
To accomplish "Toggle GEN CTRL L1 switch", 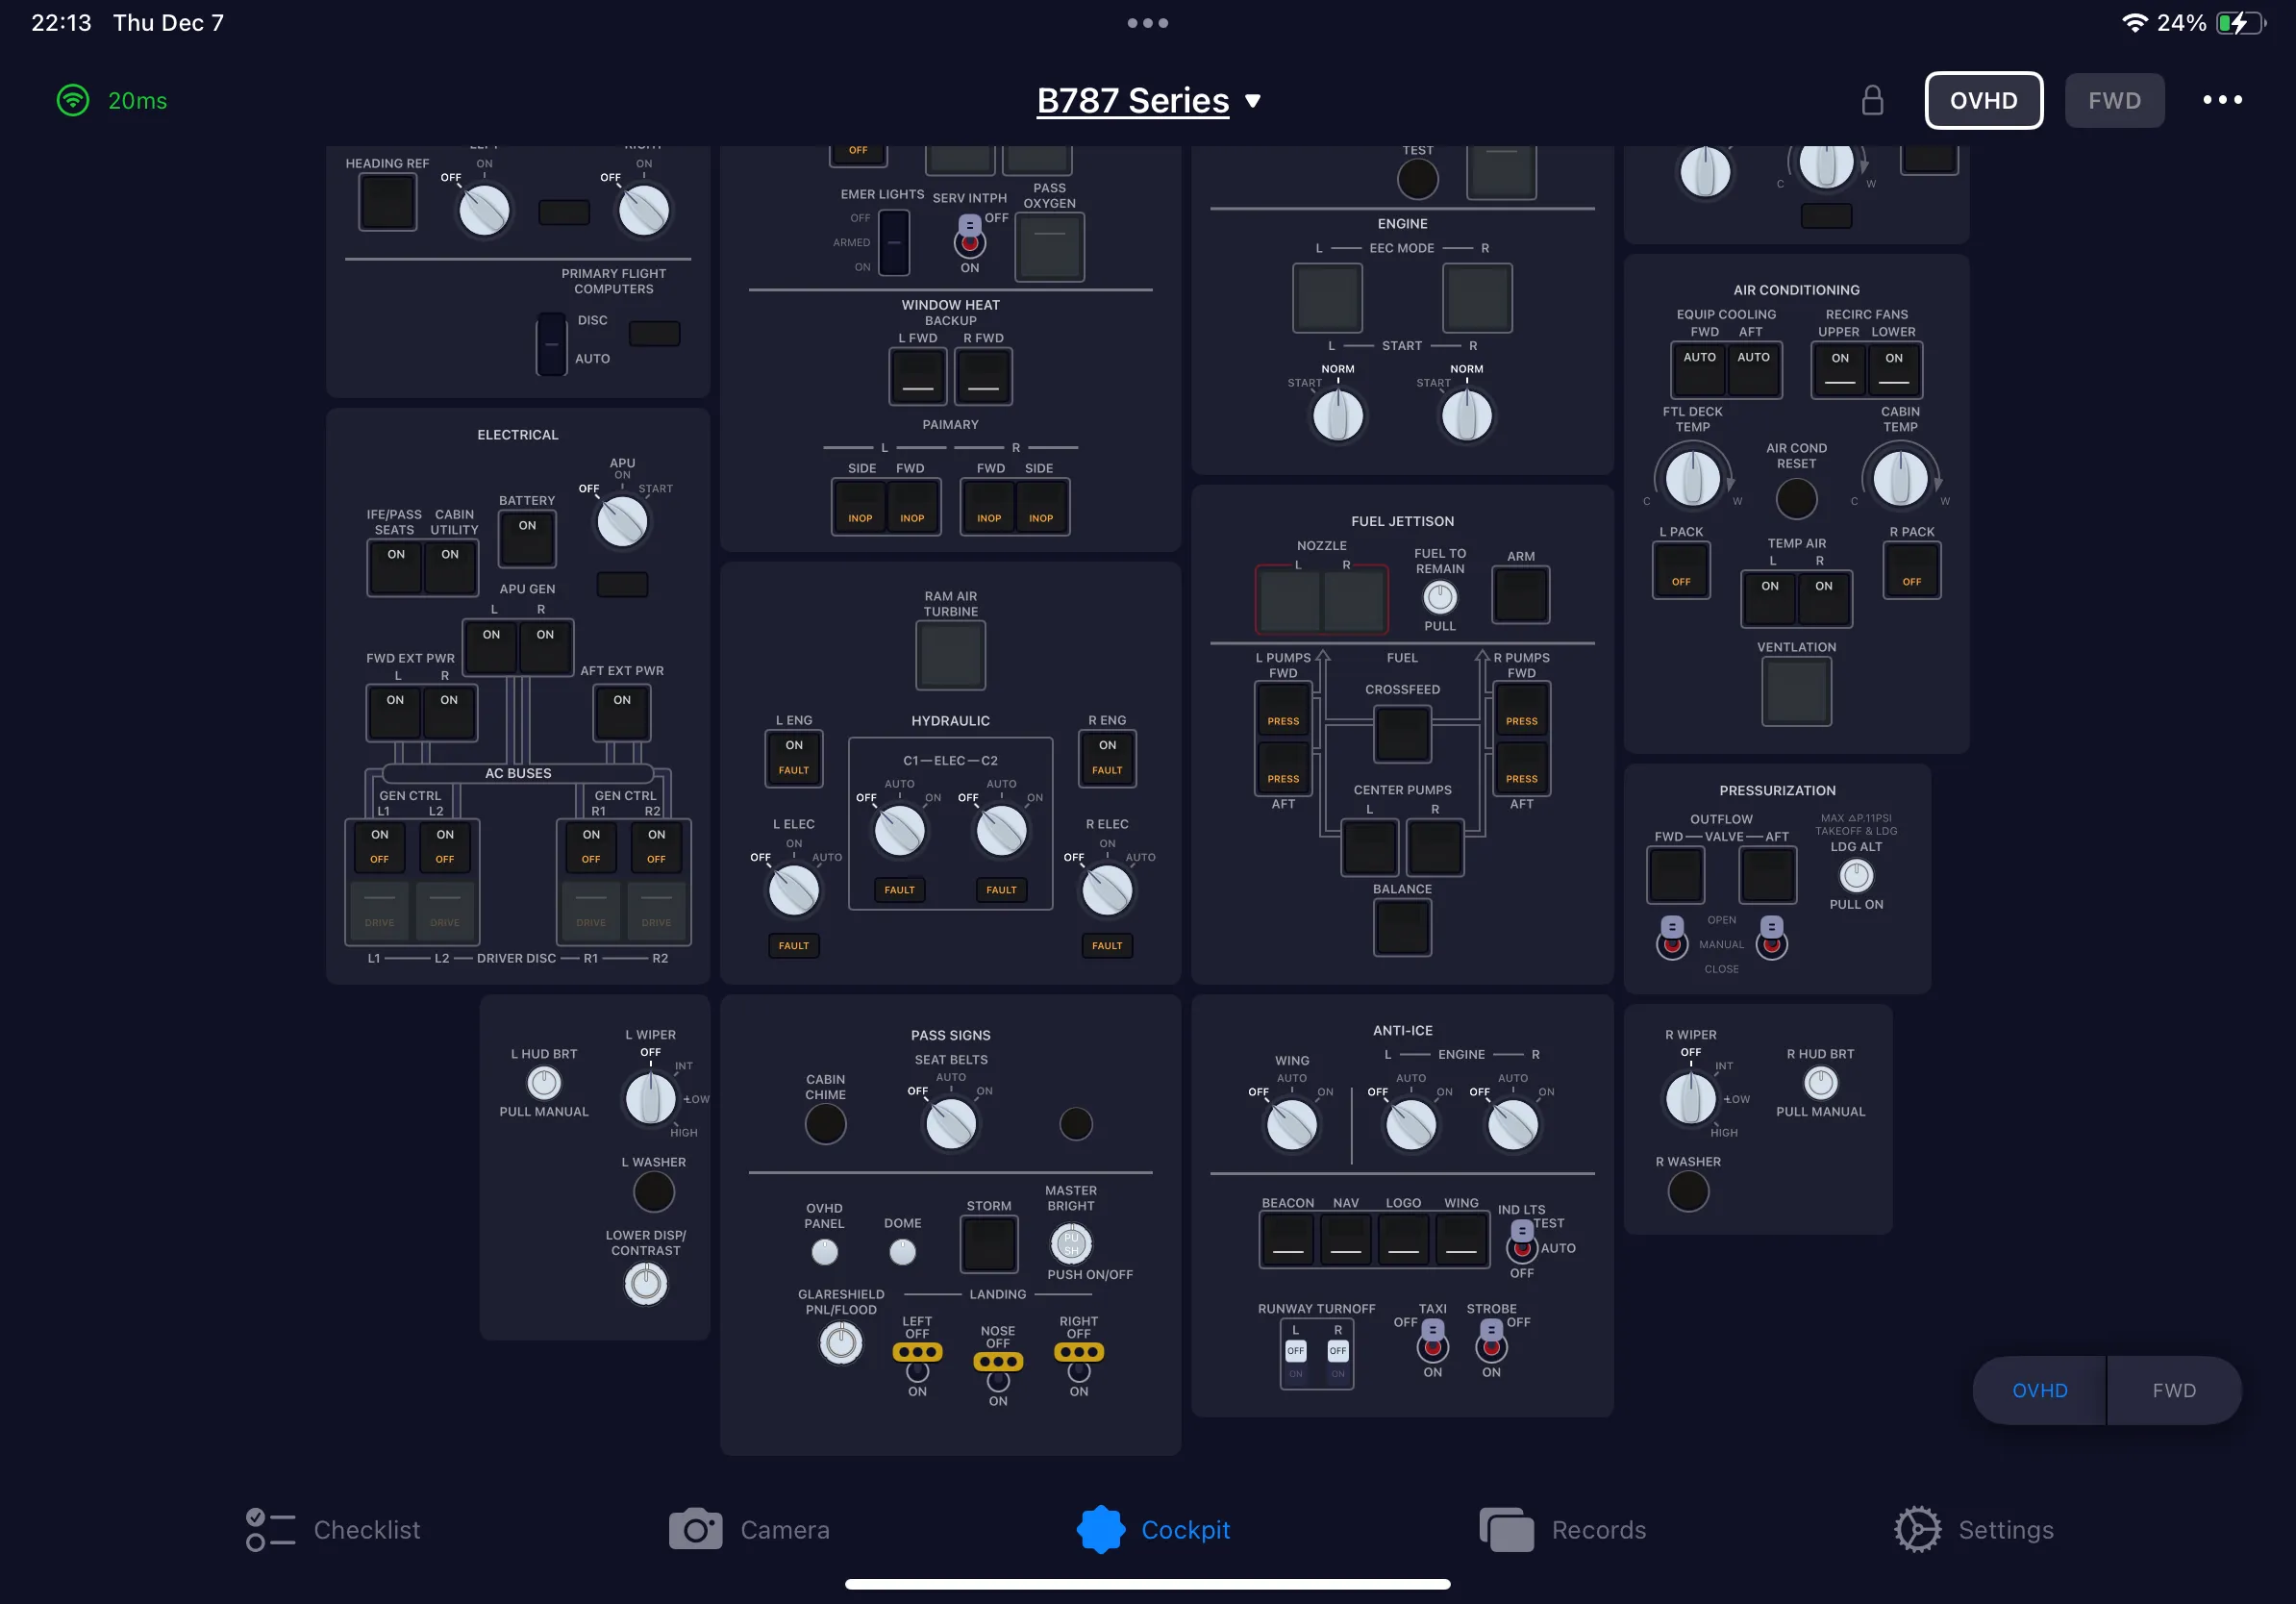I will (x=380, y=847).
